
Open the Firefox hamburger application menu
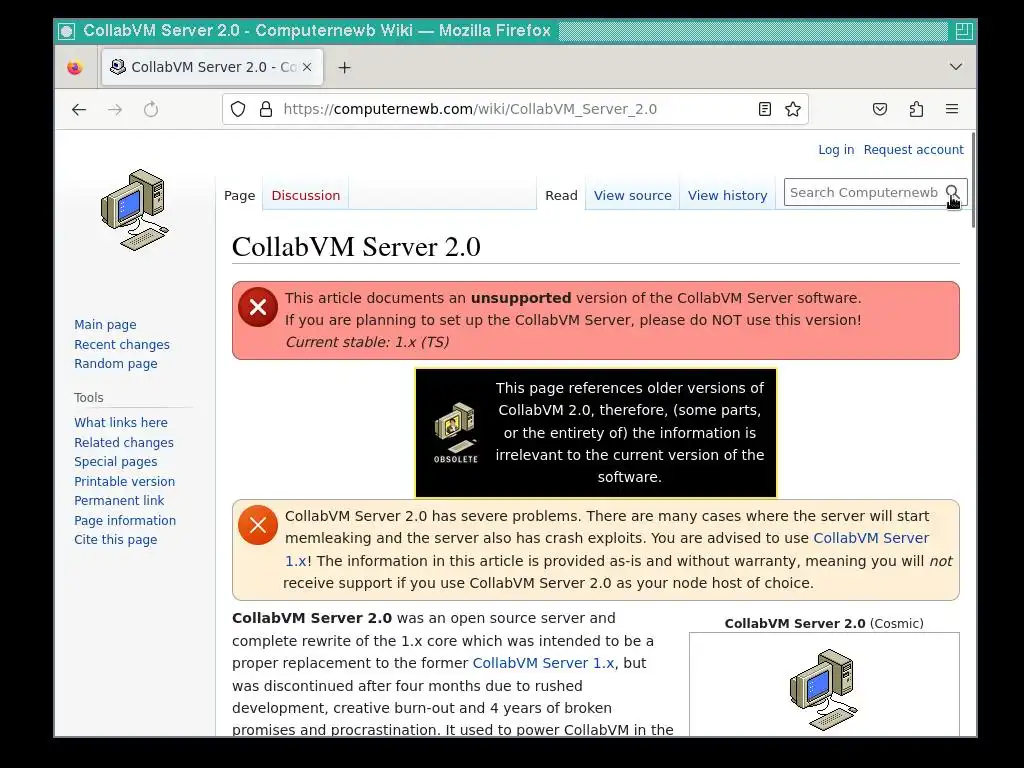coord(952,109)
